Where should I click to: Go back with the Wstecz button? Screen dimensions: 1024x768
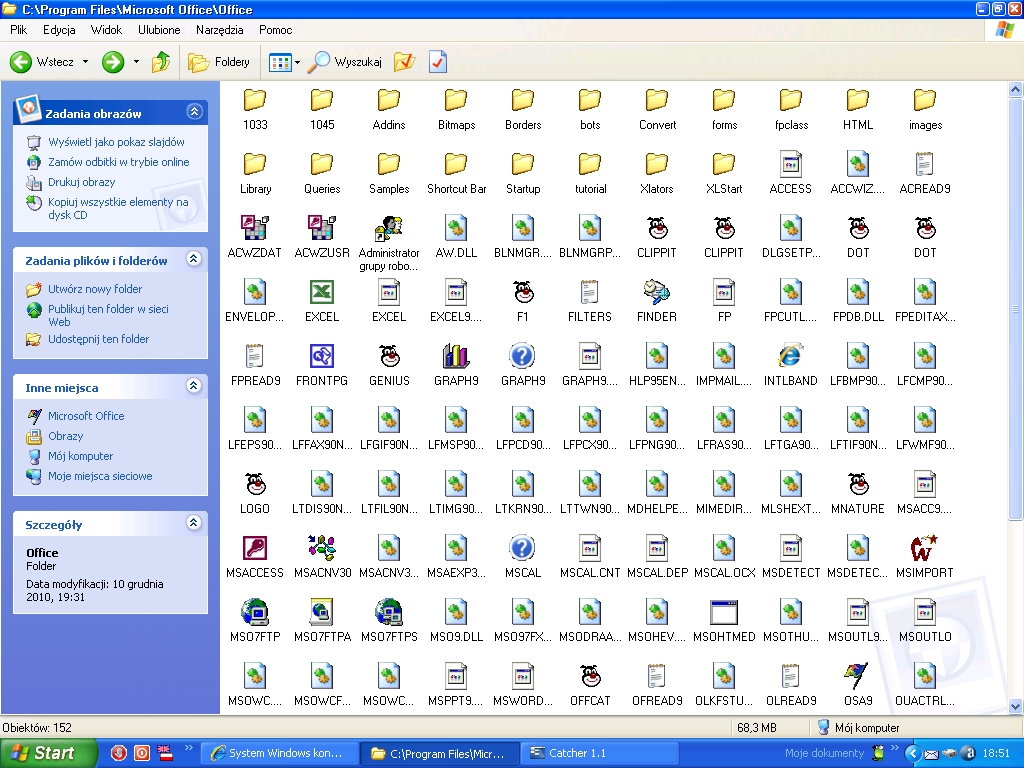(42, 62)
